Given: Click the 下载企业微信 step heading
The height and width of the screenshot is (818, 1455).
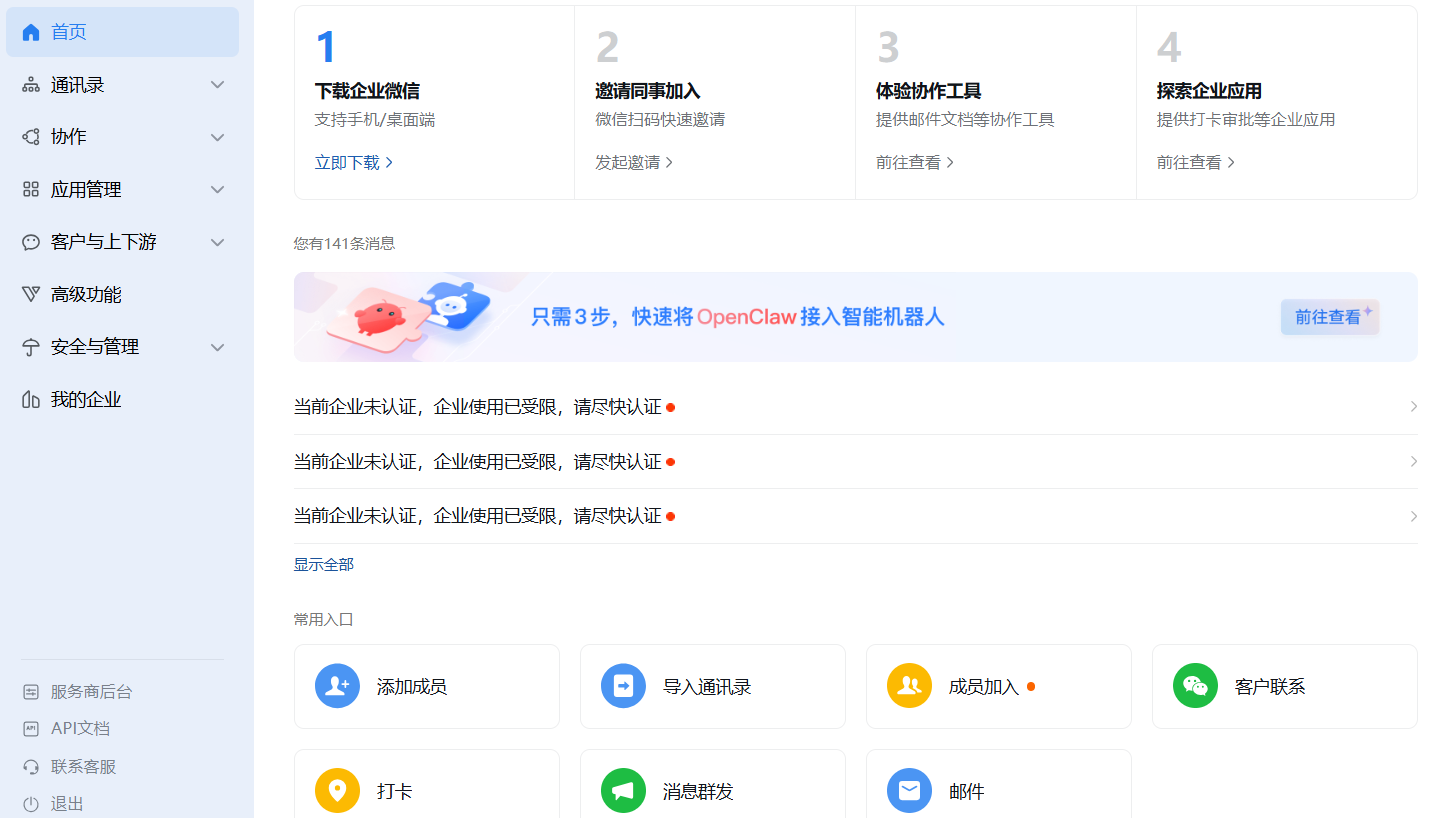Looking at the screenshot, I should pos(367,91).
